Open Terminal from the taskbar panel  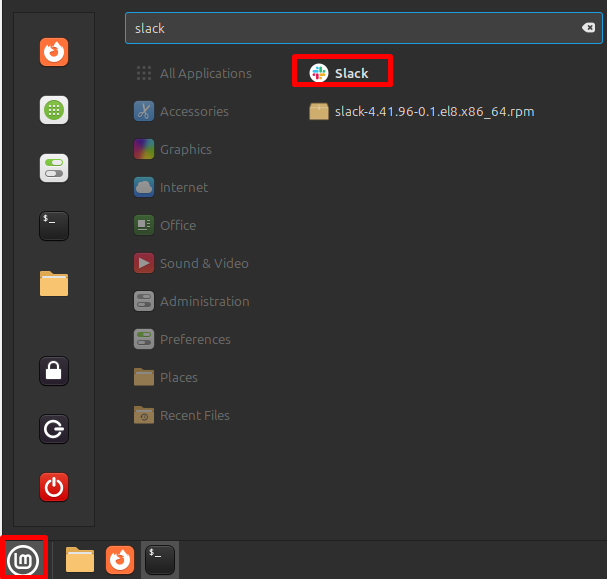coord(159,559)
